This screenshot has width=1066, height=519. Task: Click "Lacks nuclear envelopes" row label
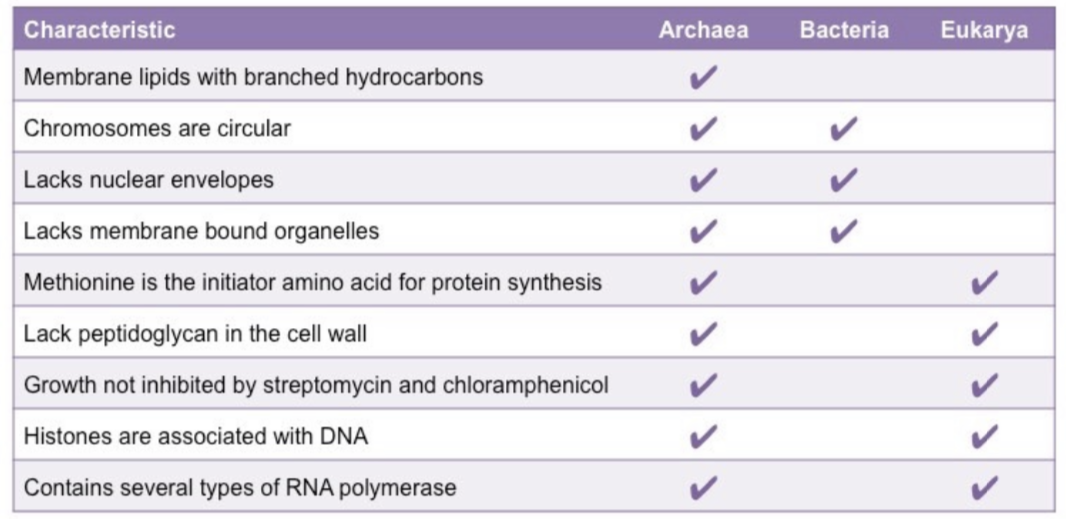click(x=148, y=180)
